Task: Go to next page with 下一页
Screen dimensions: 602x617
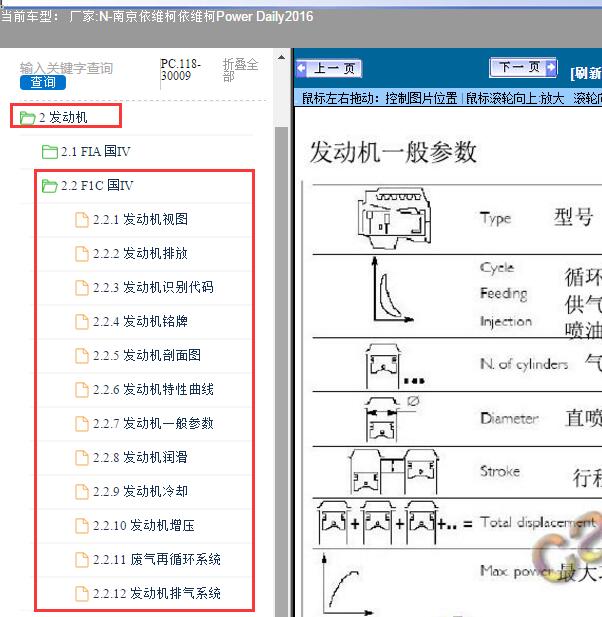Action: [x=523, y=67]
